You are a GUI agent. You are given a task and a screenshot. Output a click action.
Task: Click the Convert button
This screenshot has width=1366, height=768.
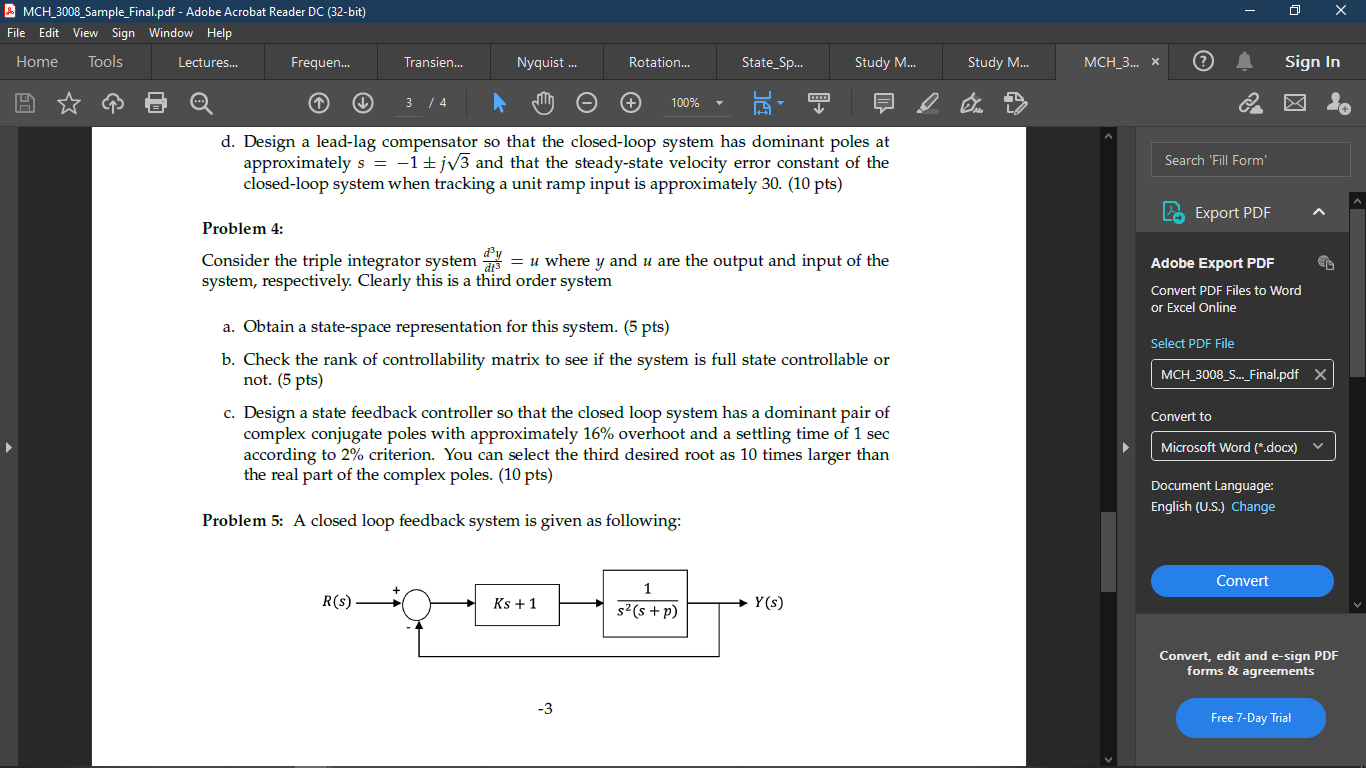(x=1242, y=580)
